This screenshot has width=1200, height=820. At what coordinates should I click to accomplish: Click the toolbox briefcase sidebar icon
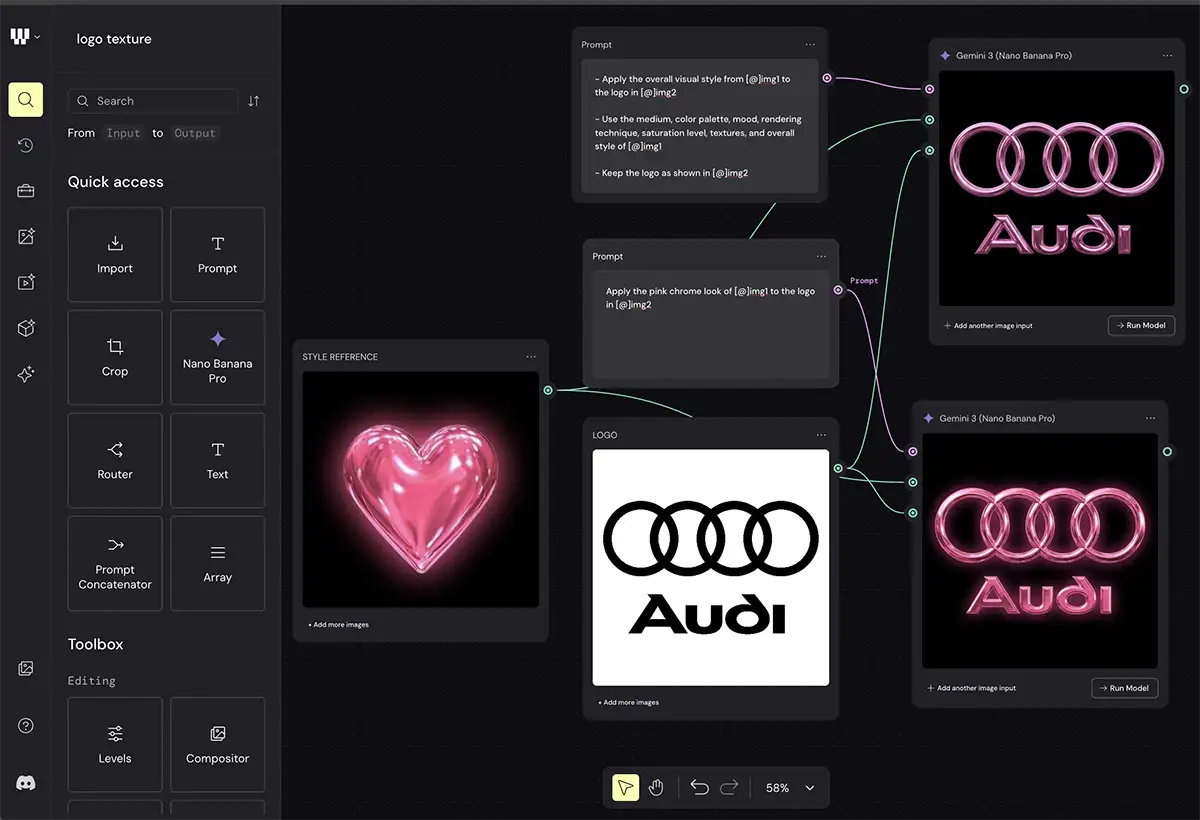[x=26, y=191]
